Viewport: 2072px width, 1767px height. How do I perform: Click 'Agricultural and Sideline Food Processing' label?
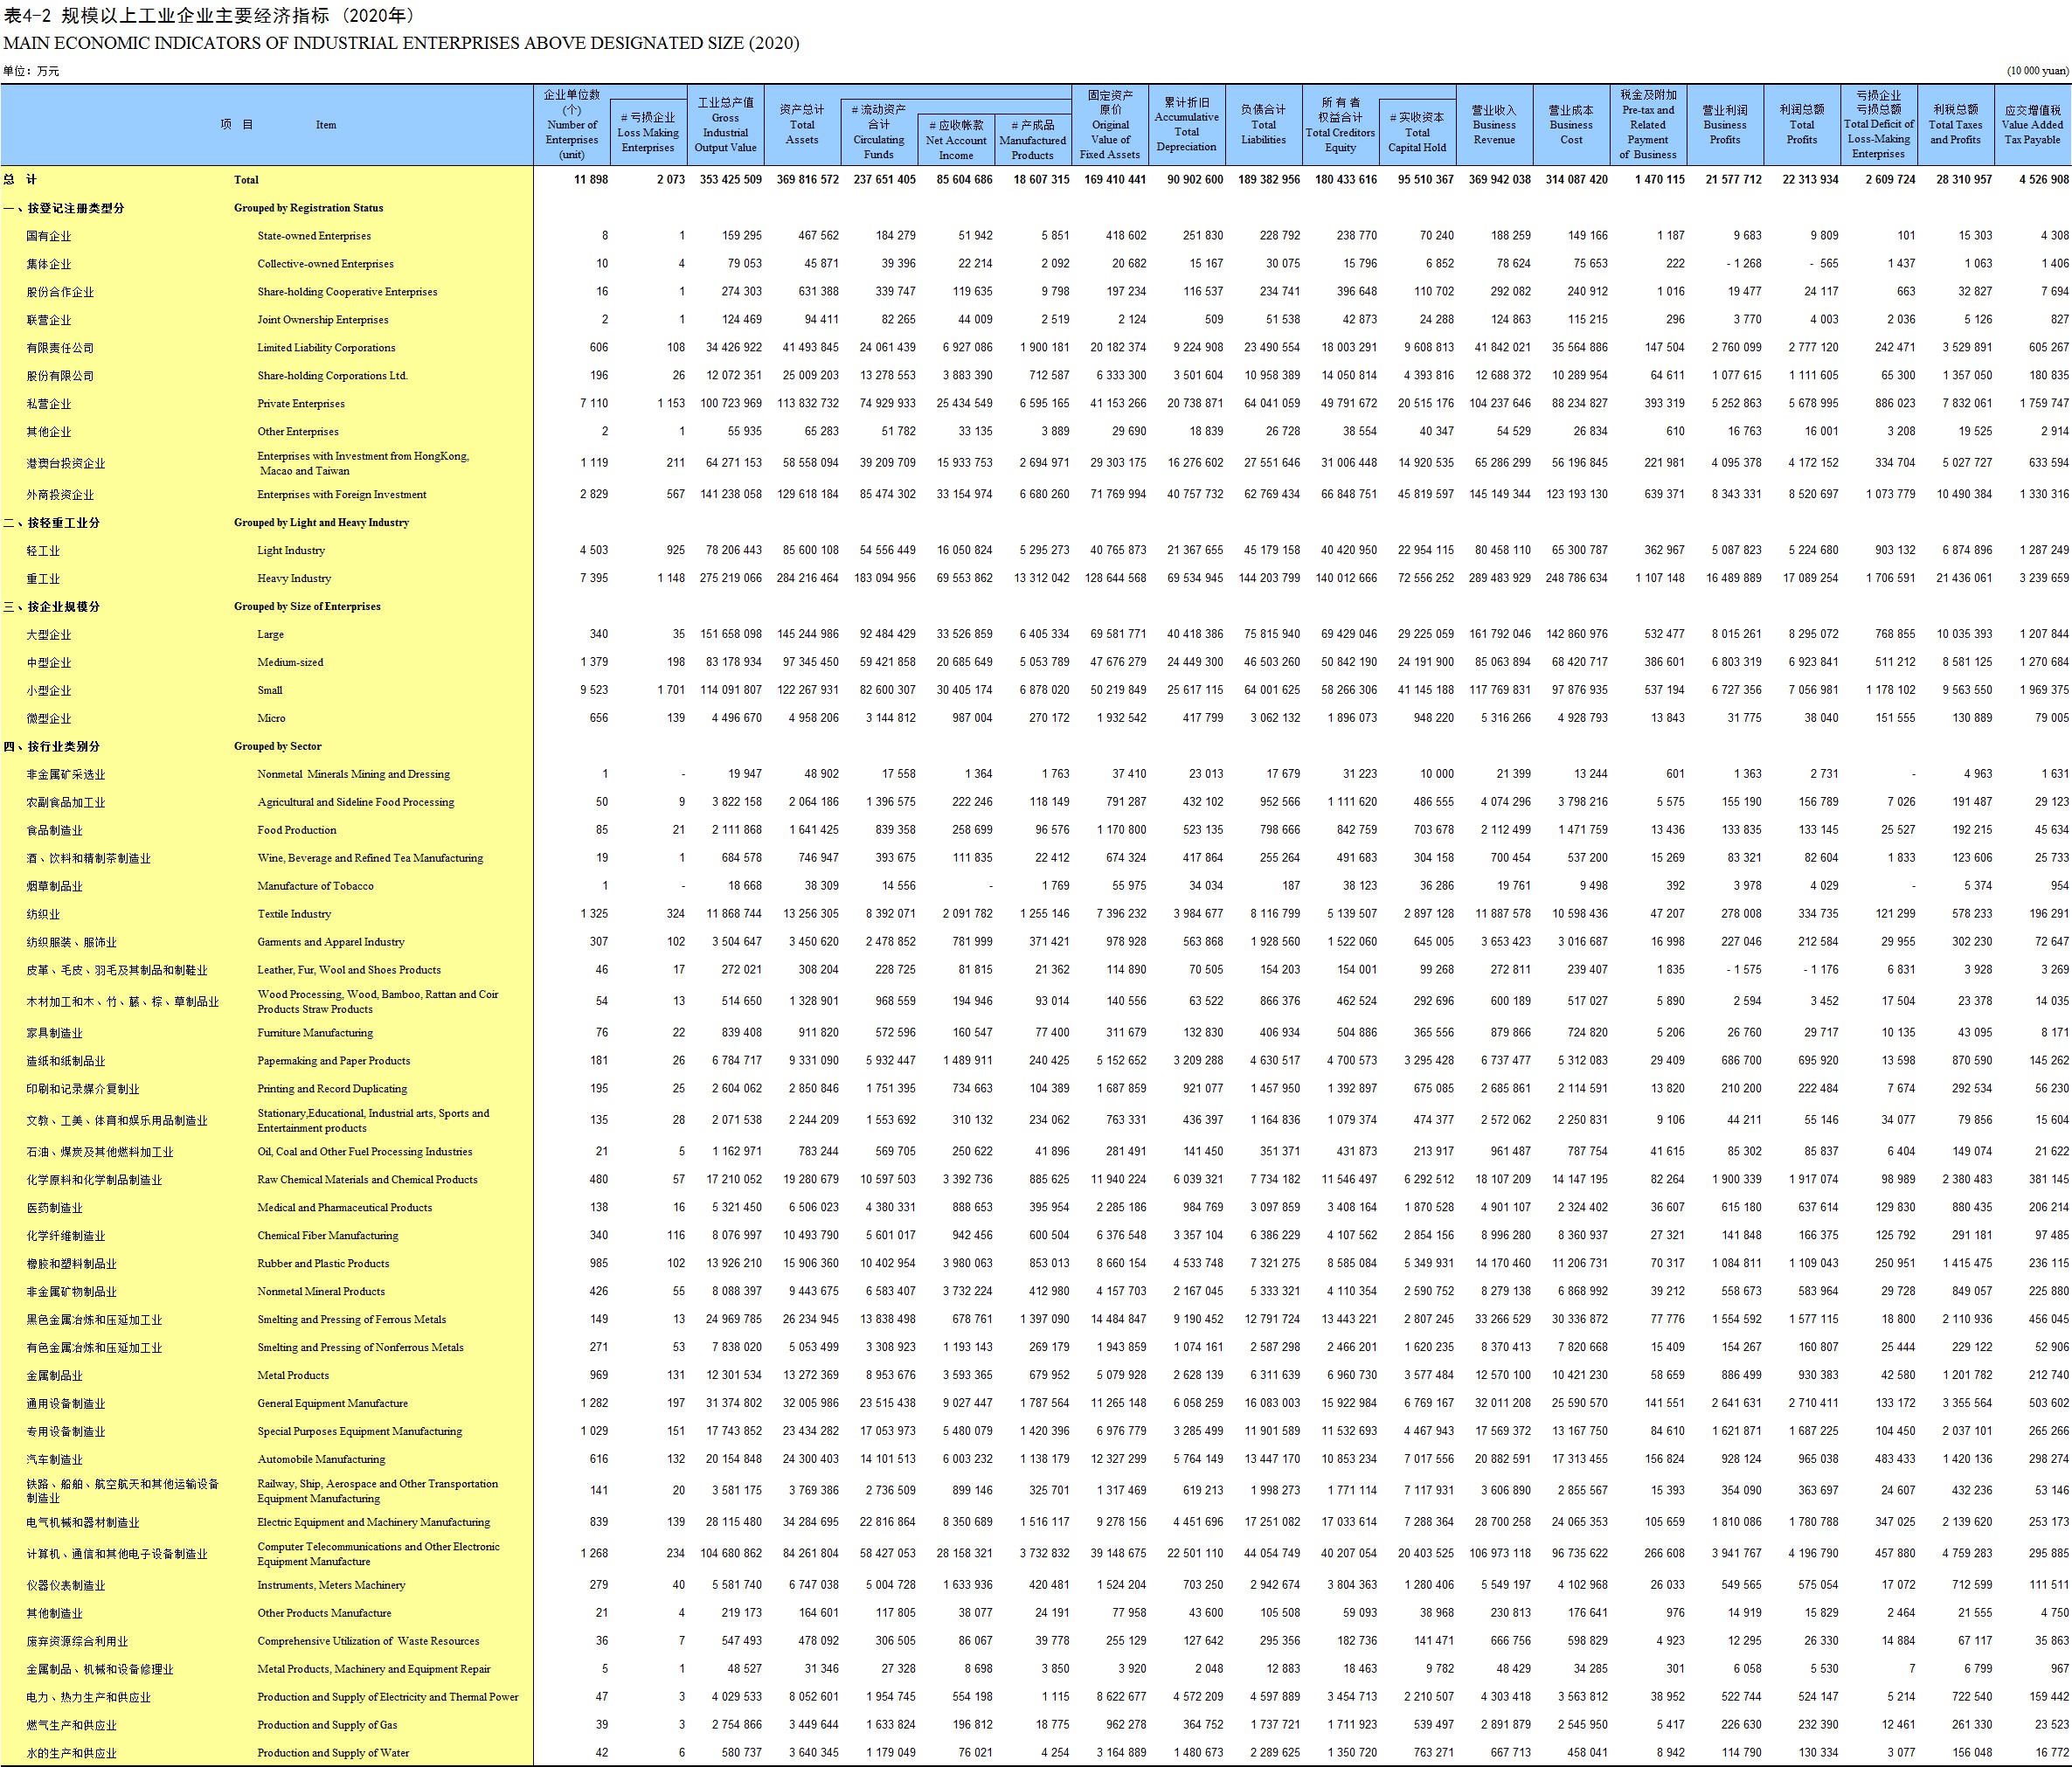(356, 803)
